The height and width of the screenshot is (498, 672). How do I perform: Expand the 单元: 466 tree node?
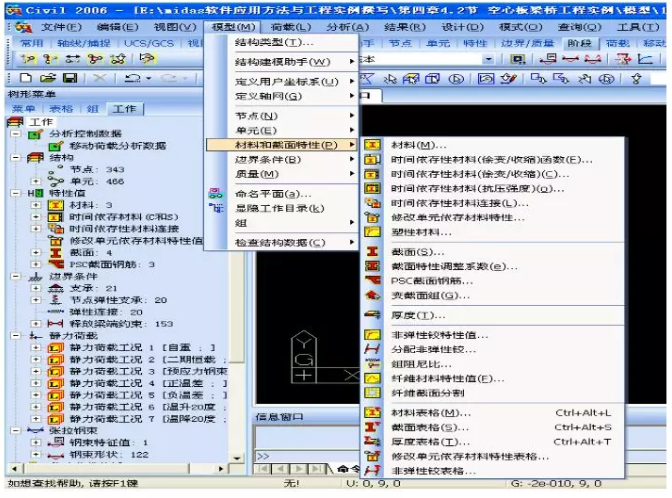tap(36, 181)
